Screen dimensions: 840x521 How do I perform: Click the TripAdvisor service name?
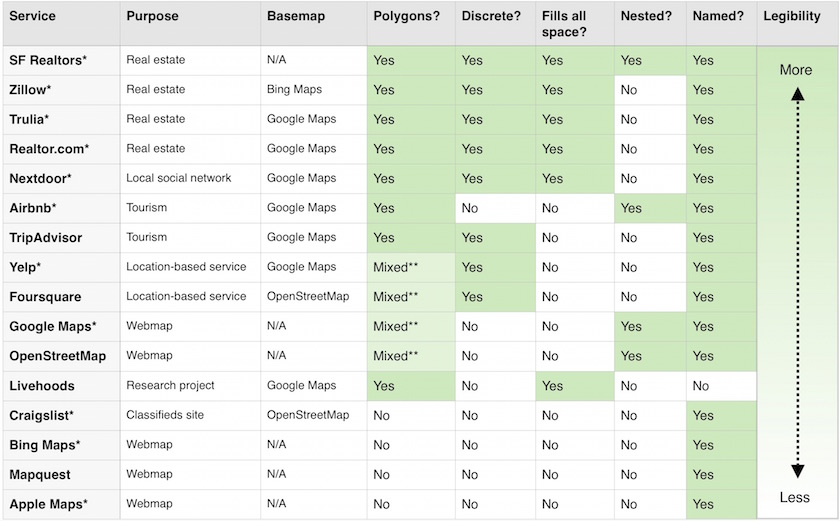pyautogui.click(x=46, y=238)
